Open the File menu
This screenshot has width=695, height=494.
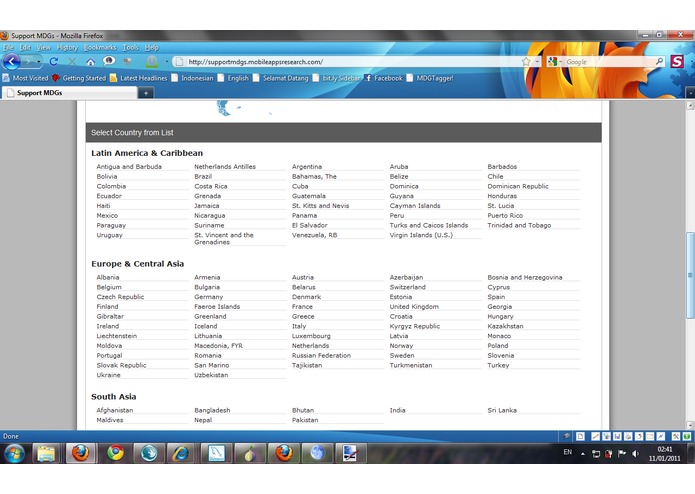click(8, 47)
